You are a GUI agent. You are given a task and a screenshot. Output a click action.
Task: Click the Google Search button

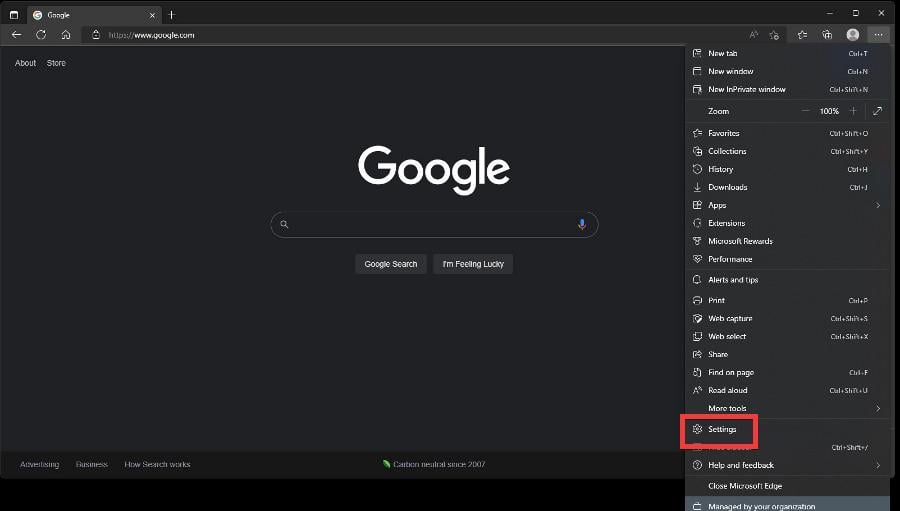coord(391,264)
